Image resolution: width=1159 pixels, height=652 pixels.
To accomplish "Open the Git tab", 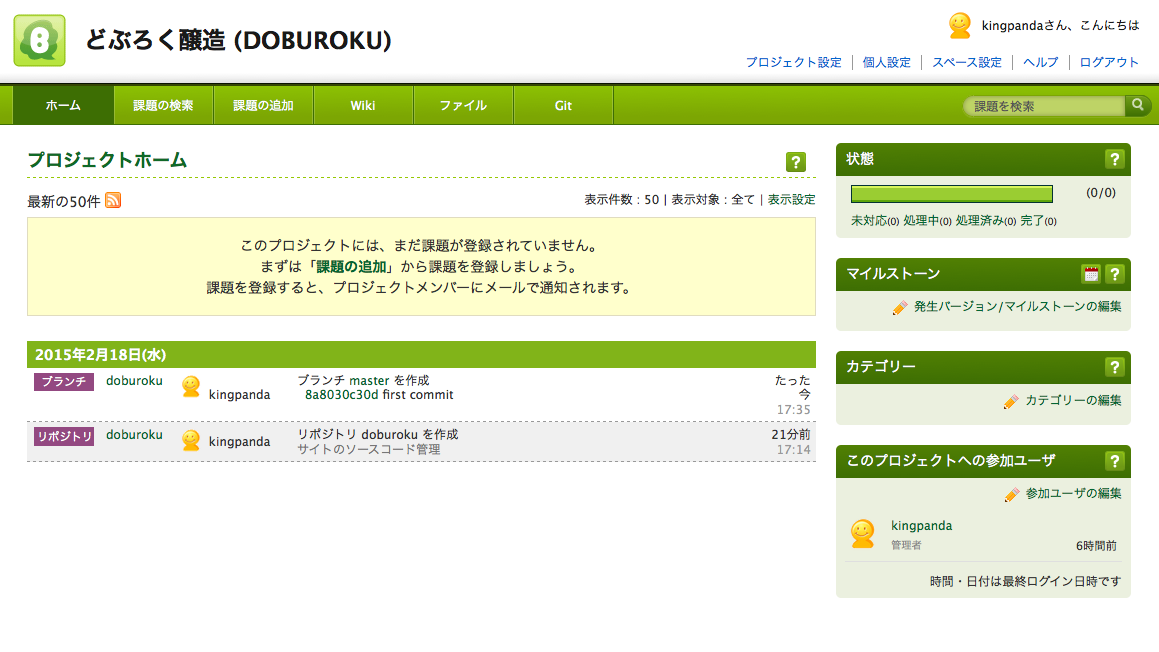I will 563,104.
